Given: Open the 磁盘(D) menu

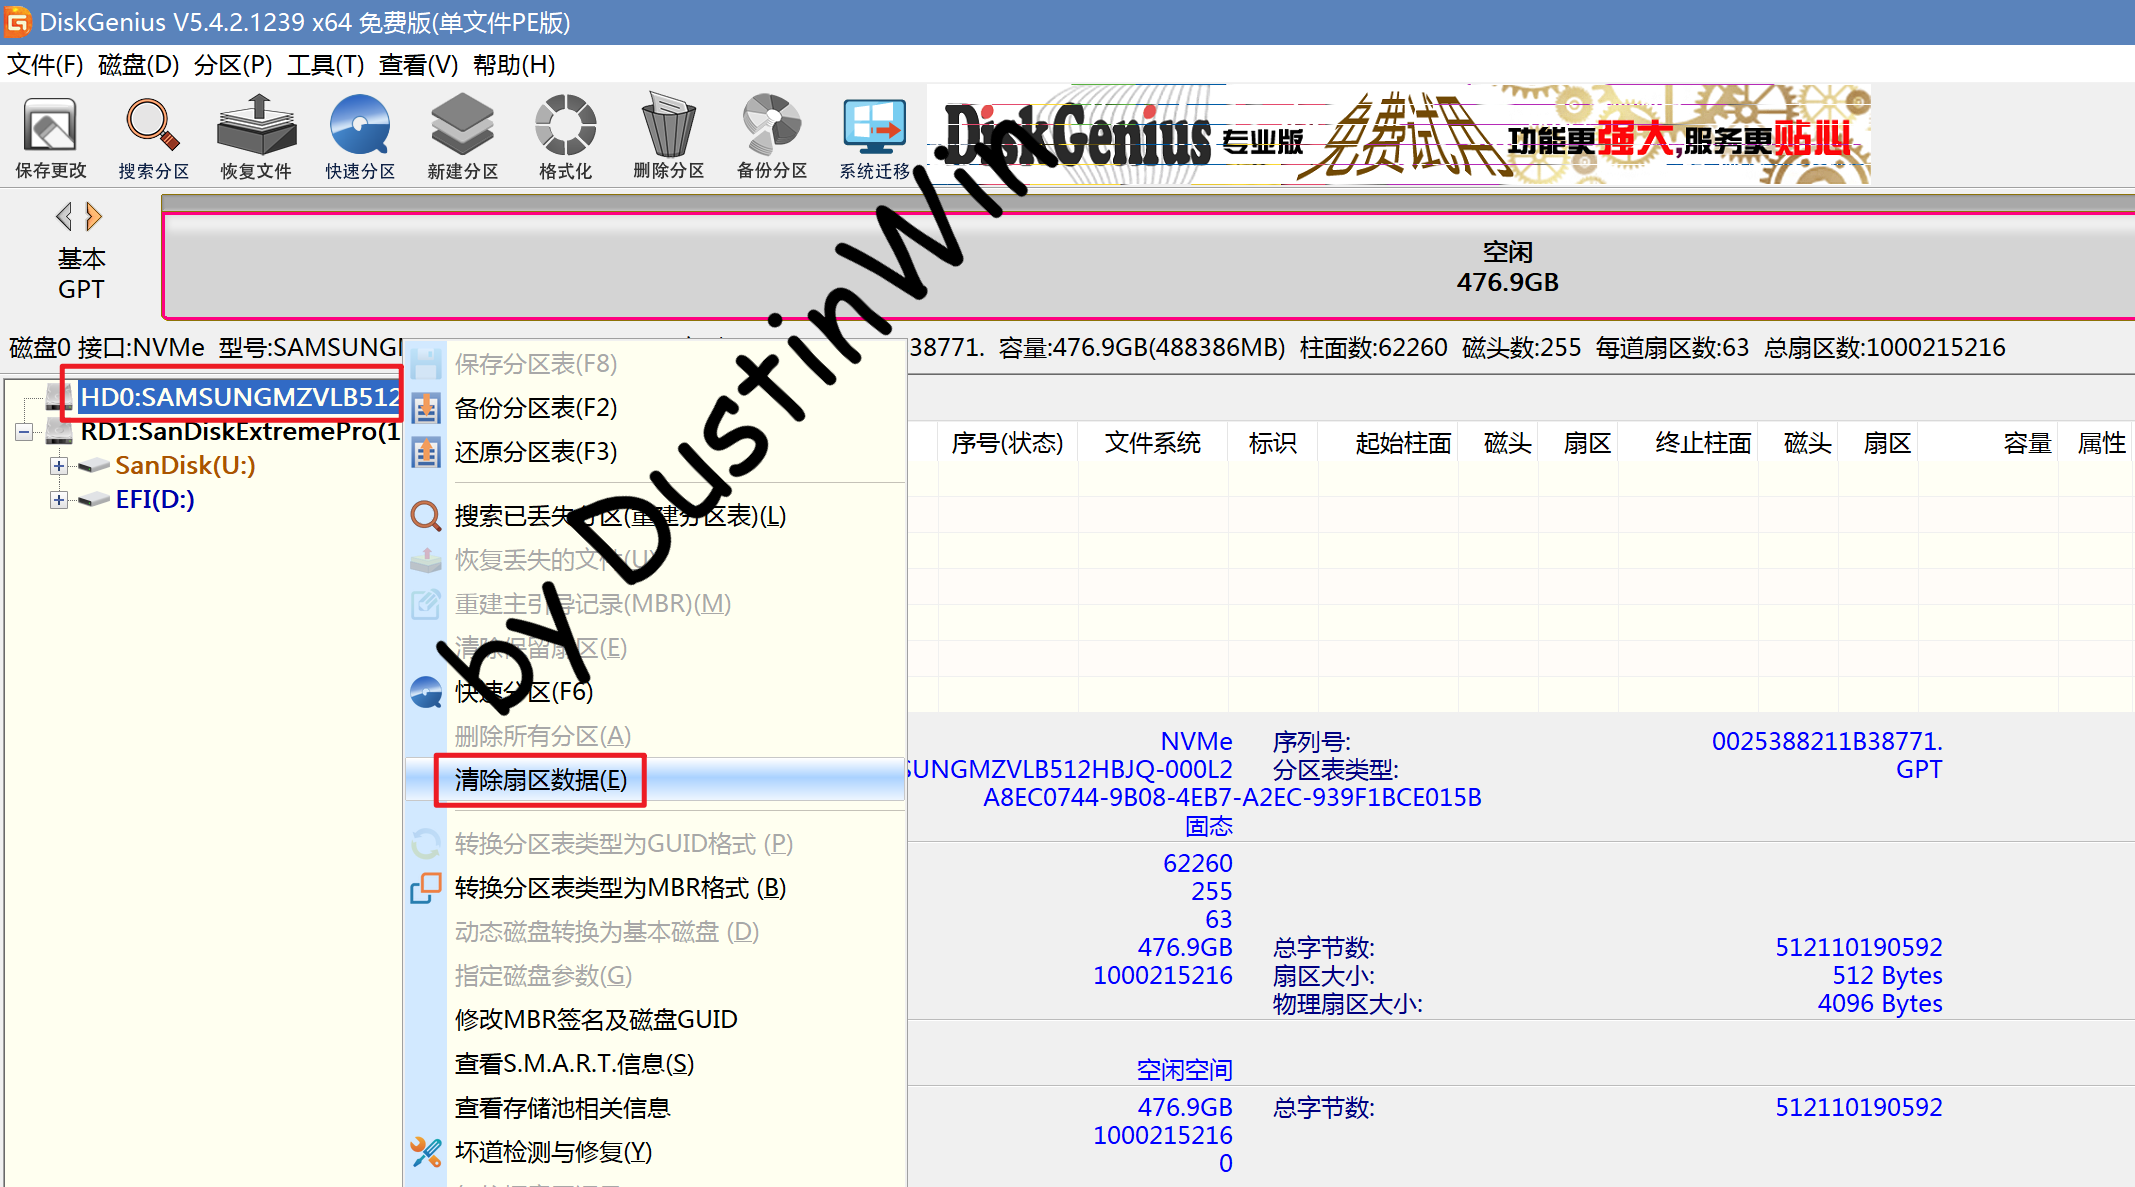Looking at the screenshot, I should (x=139, y=65).
